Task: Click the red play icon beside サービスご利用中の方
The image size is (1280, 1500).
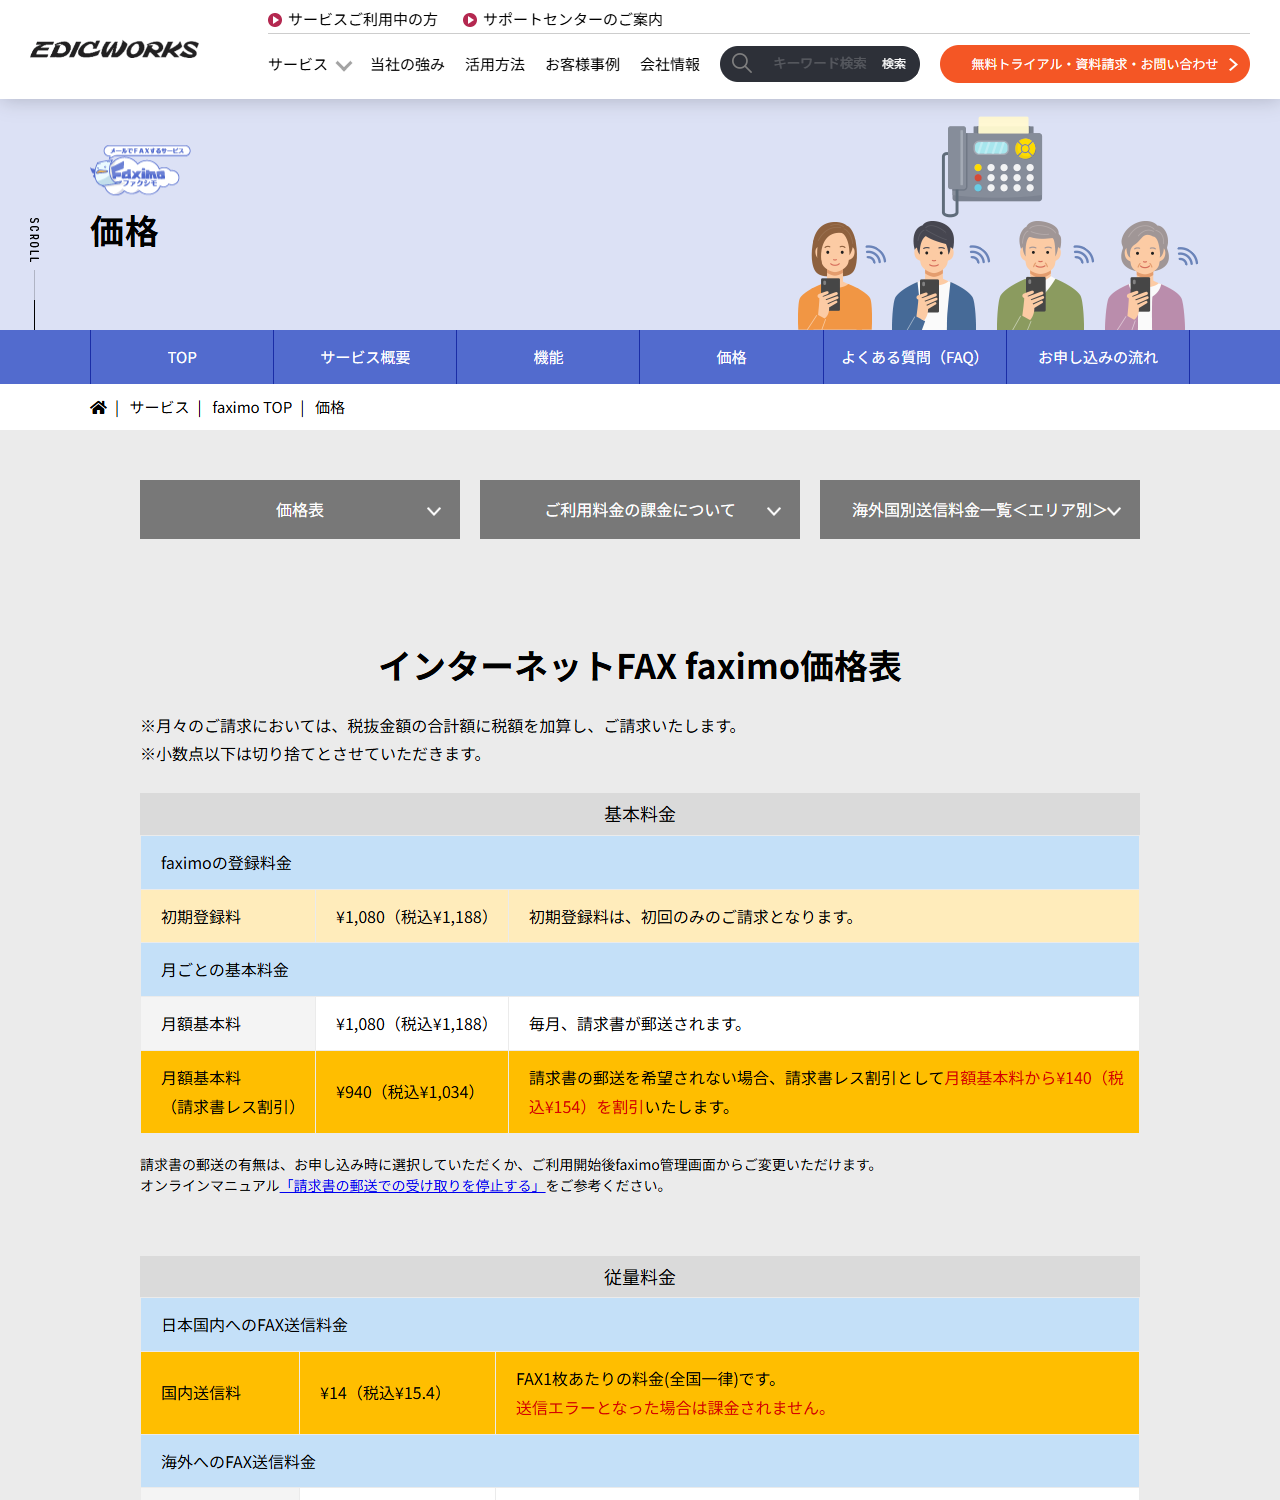Action: coord(275,20)
